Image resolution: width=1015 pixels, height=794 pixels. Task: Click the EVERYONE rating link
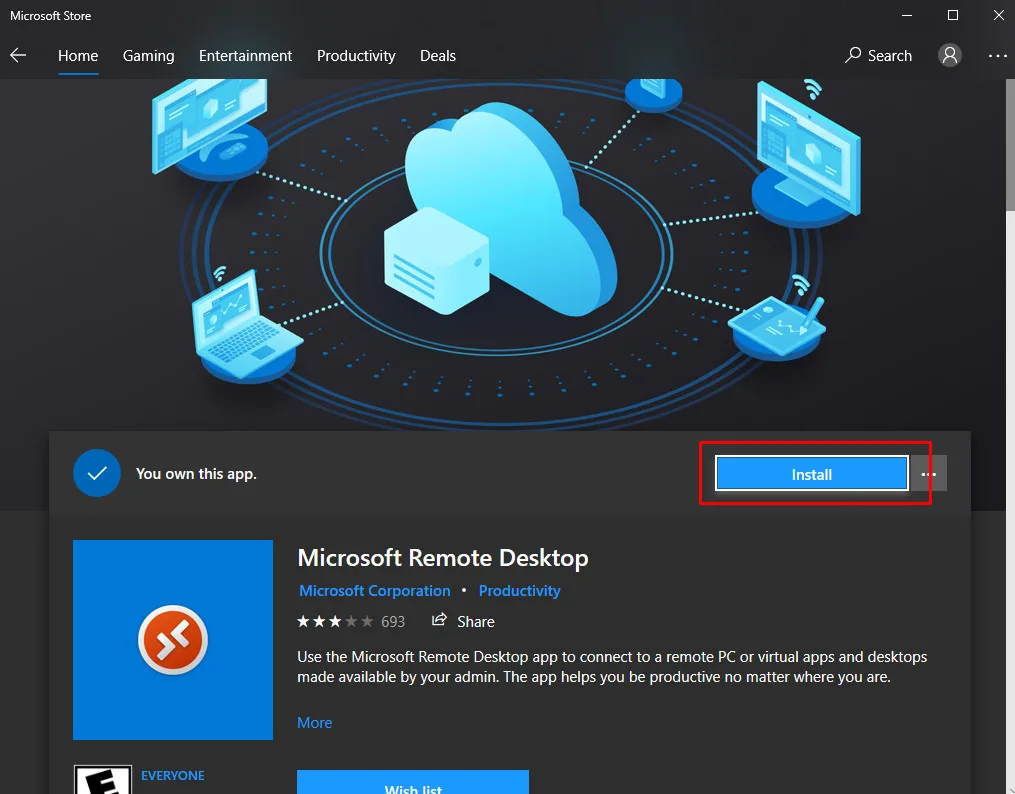[x=173, y=775]
